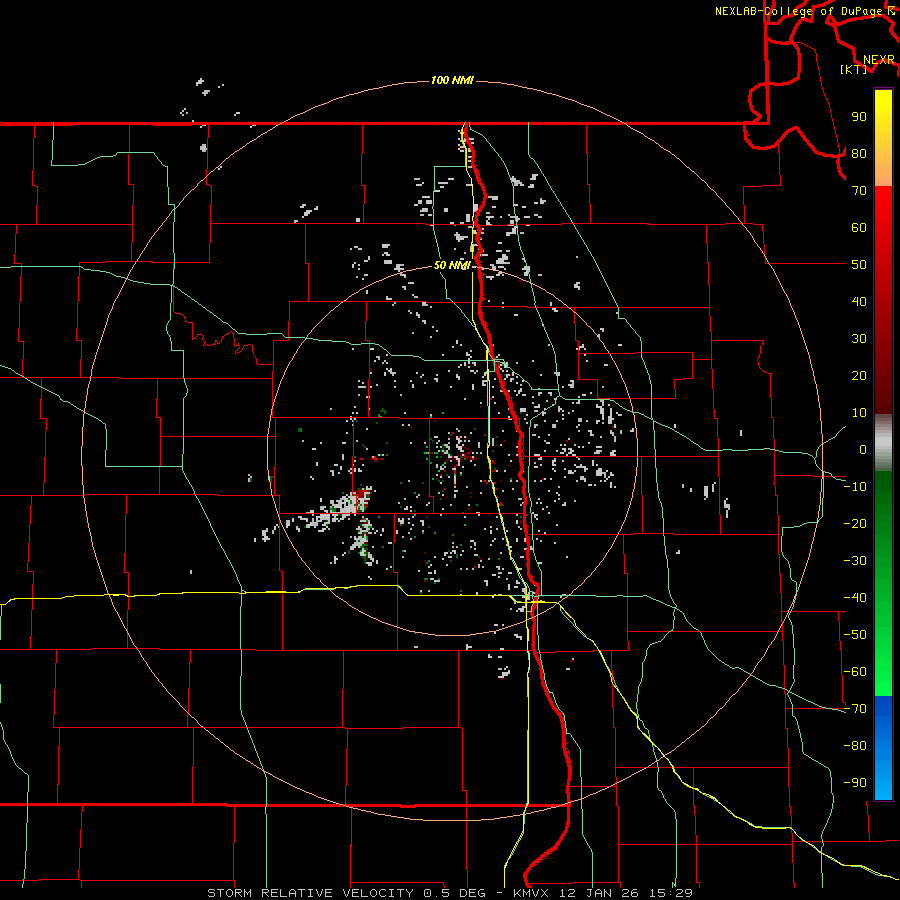This screenshot has height=900, width=900.
Task: Click the STORM RELATIVE VELOCITY caption text
Action: (x=310, y=893)
